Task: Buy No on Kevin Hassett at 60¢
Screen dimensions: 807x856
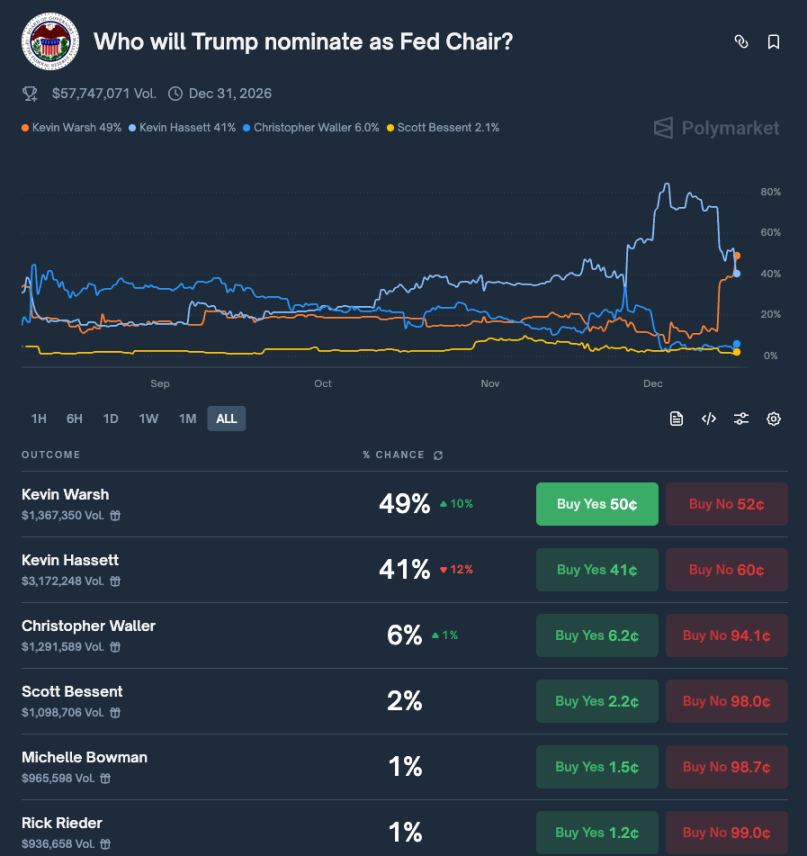Action: click(726, 570)
